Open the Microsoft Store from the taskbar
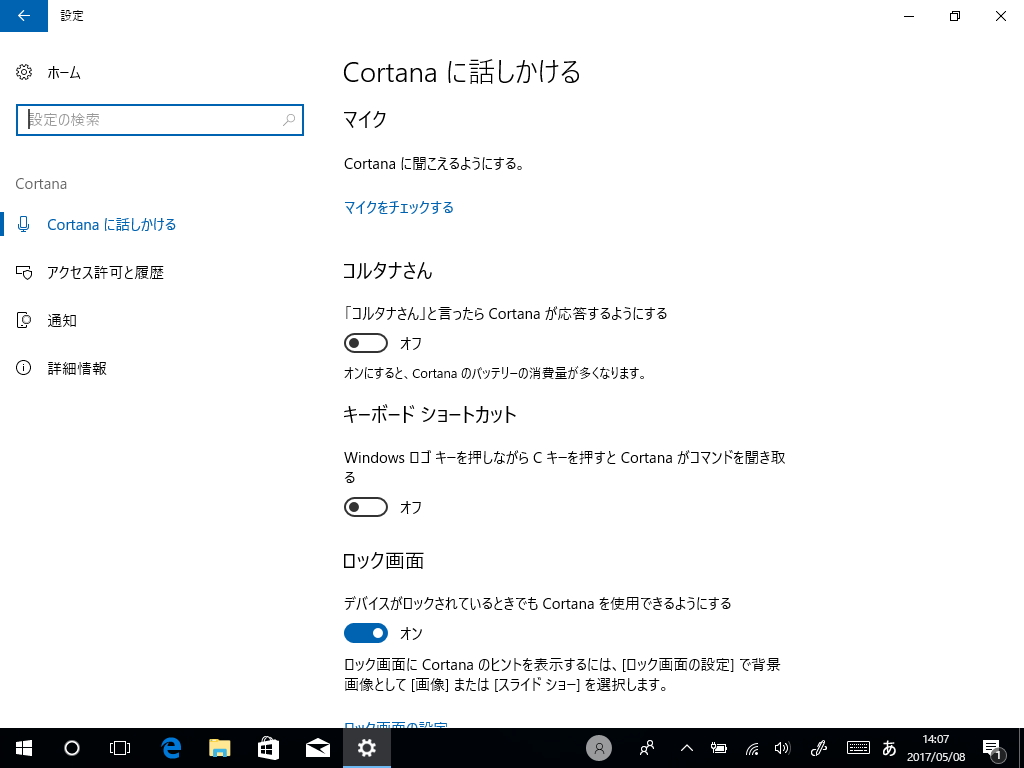Image resolution: width=1024 pixels, height=768 pixels. tap(268, 748)
